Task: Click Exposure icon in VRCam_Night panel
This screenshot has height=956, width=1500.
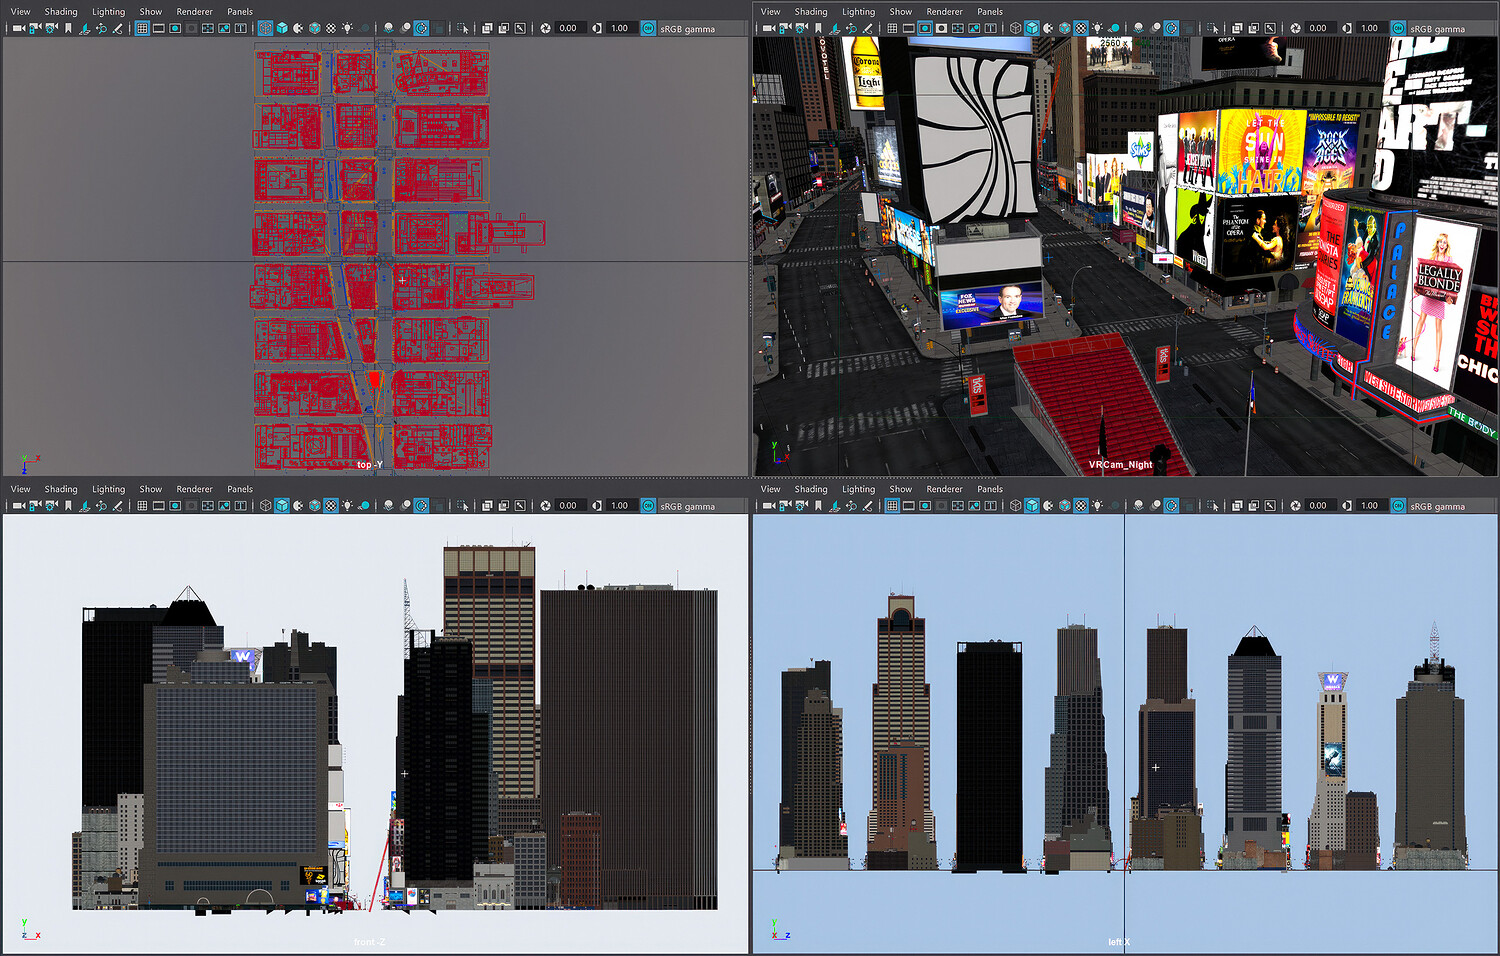Action: pyautogui.click(x=1295, y=28)
